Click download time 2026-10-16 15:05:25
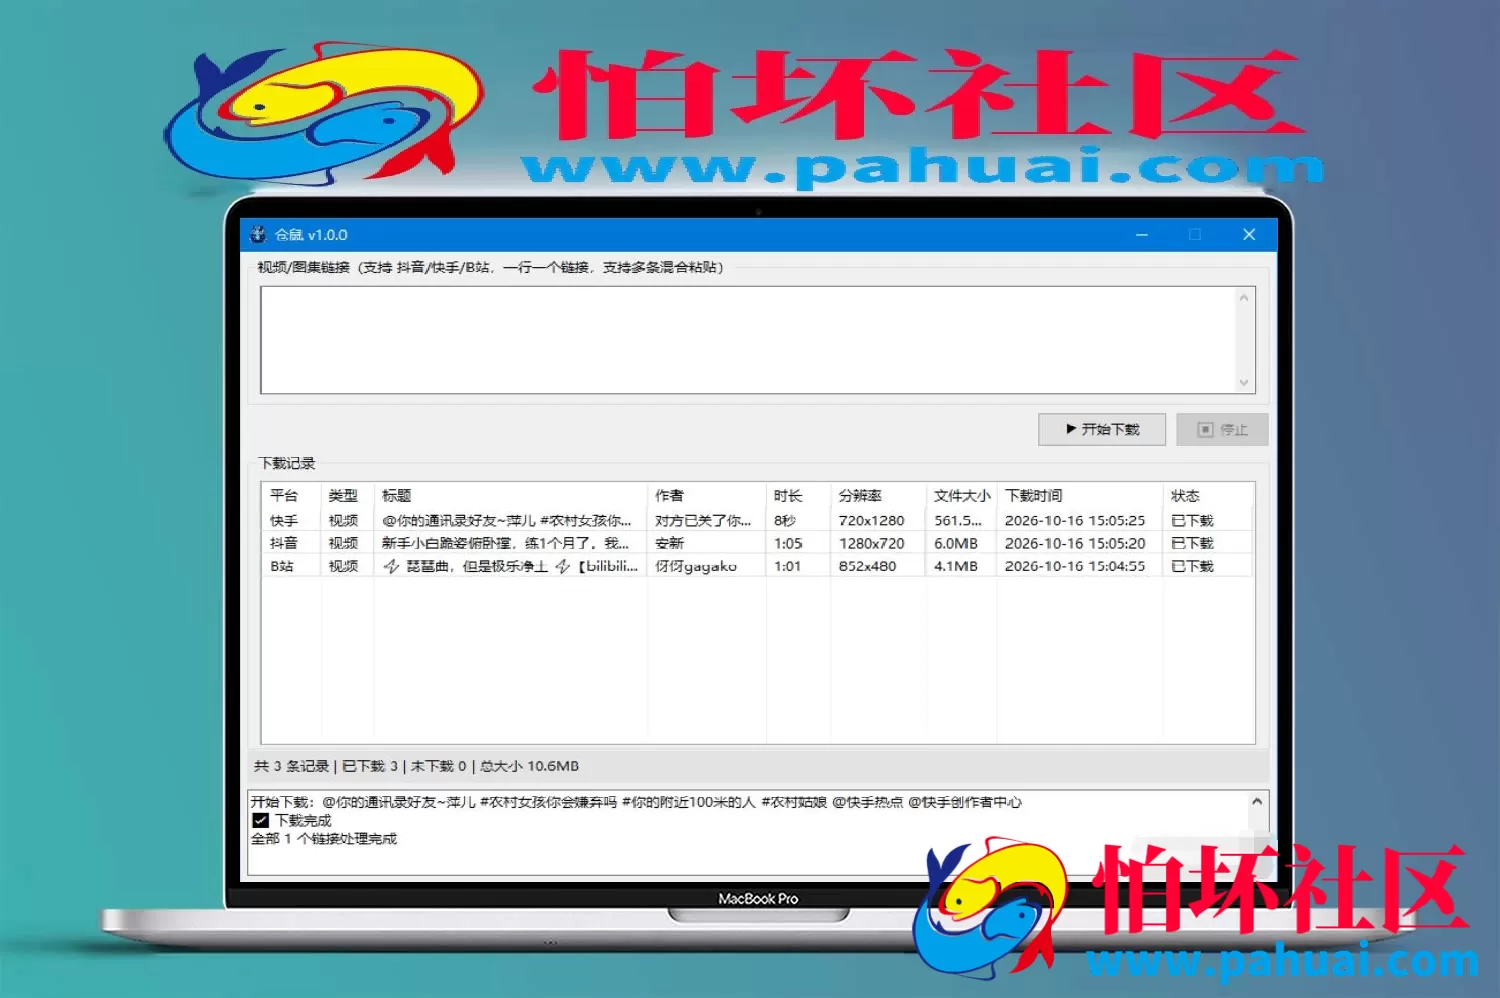The image size is (1500, 998). pos(1075,520)
